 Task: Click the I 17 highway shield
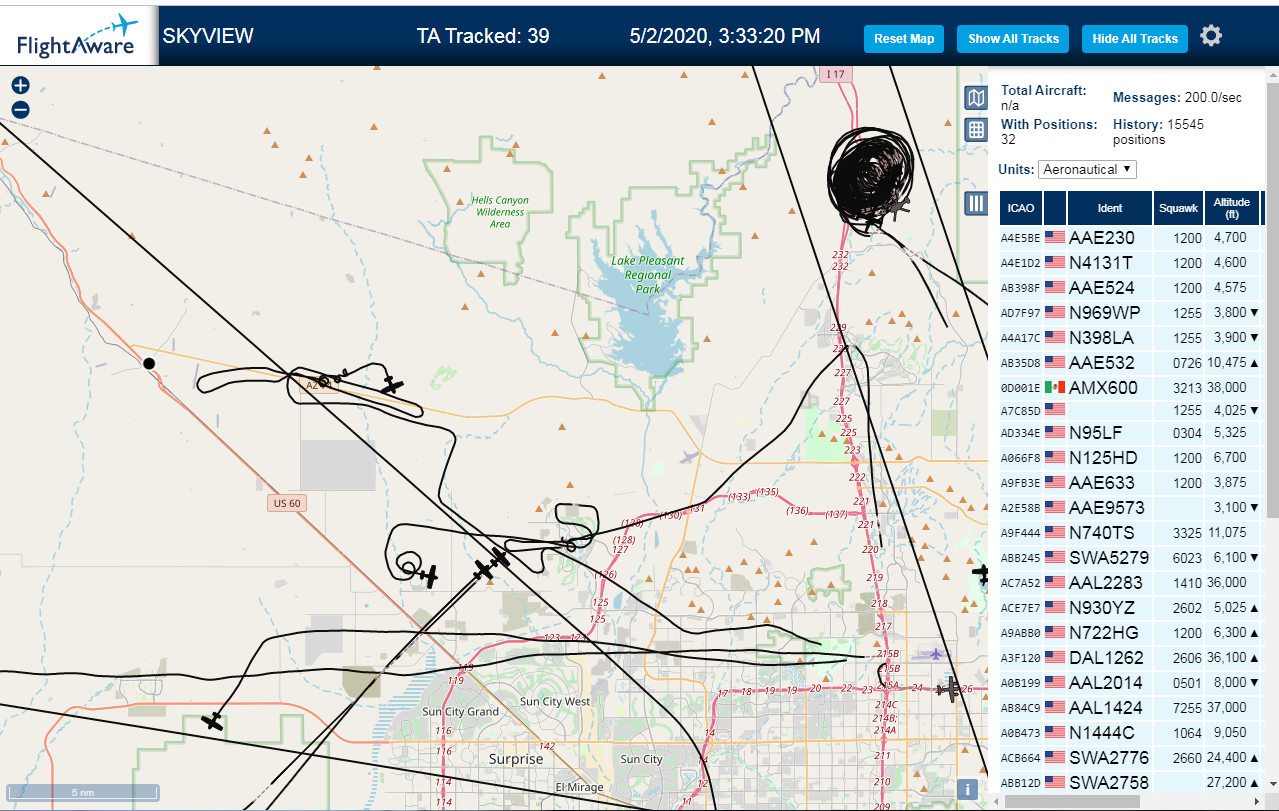835,74
